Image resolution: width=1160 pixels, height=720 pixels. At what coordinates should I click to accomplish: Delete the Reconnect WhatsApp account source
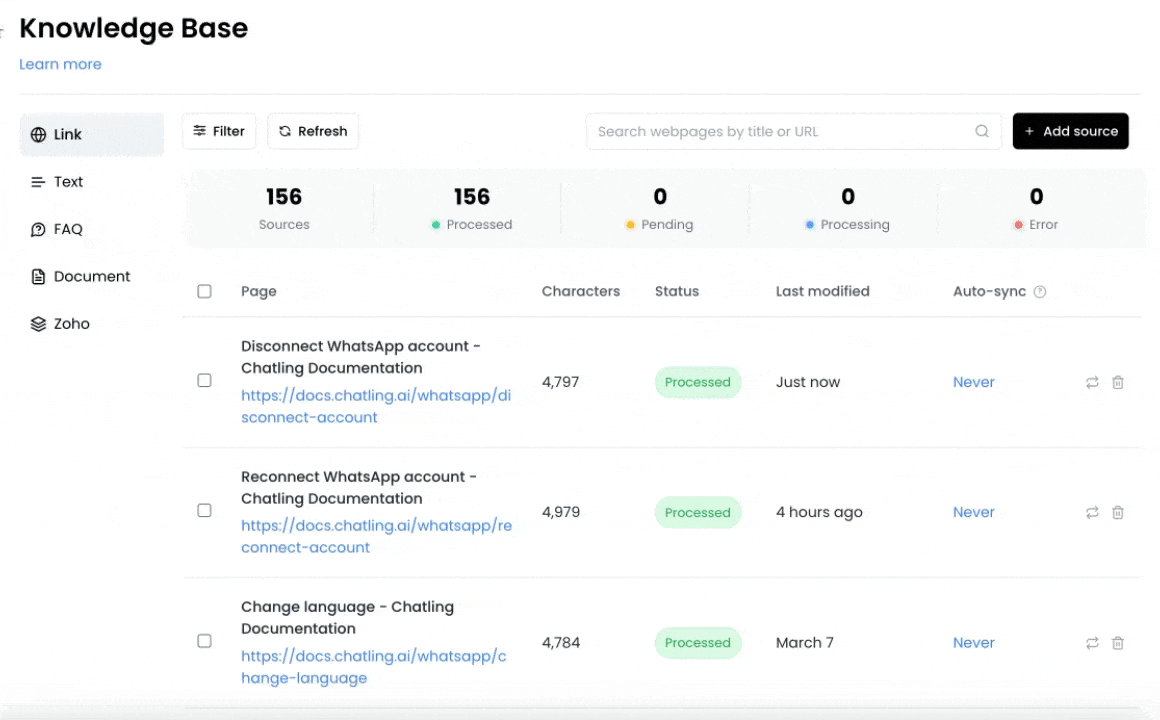tap(1118, 512)
